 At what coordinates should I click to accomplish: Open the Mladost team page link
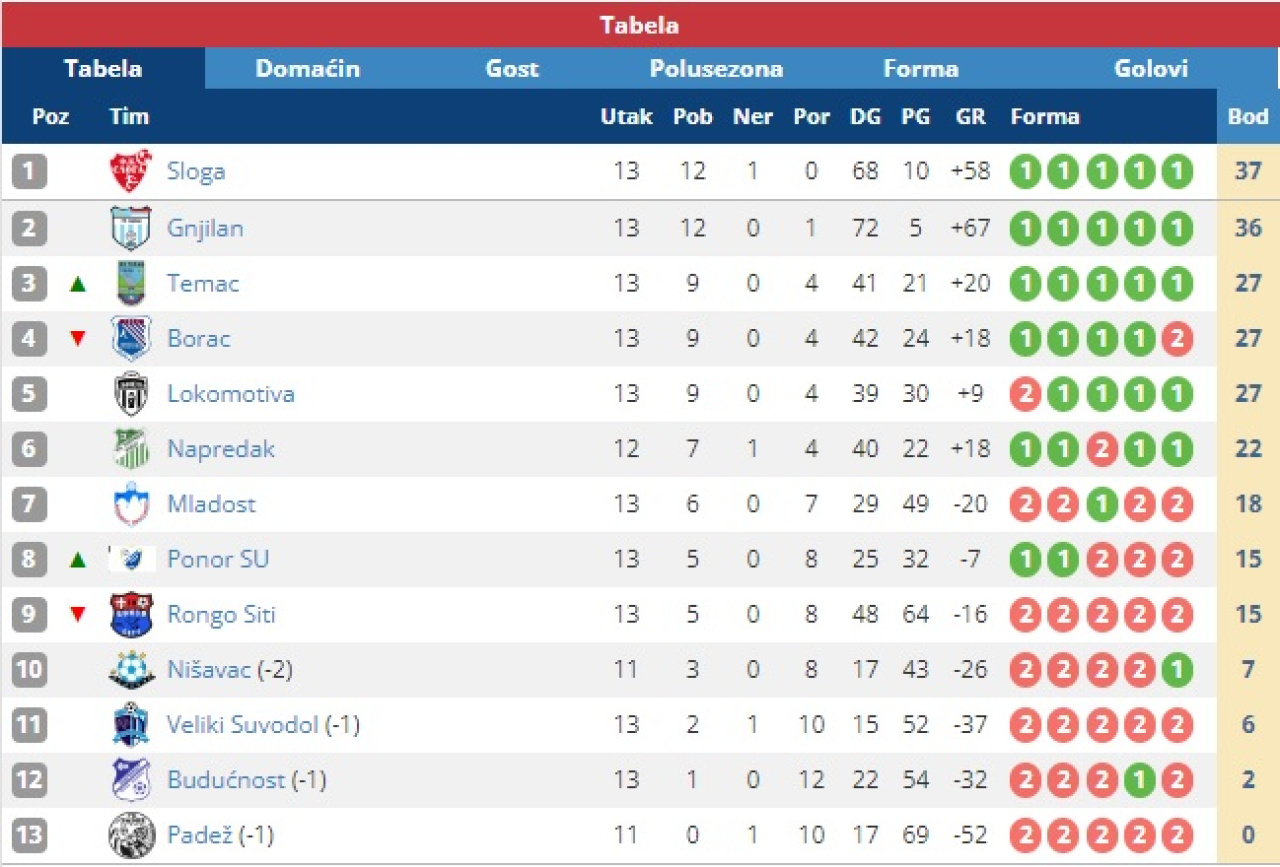point(211,504)
